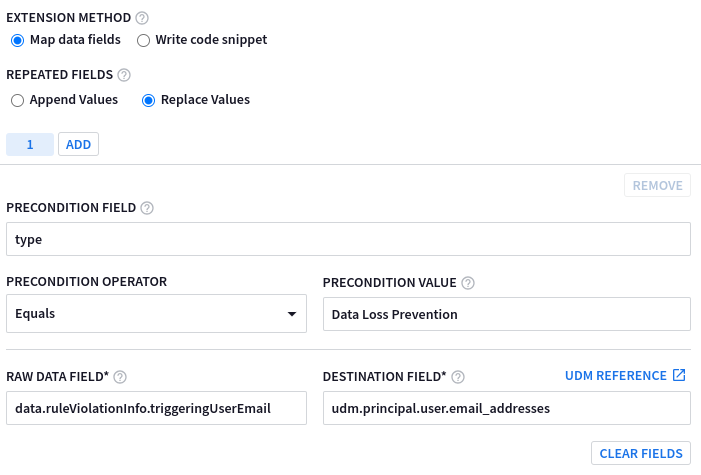Image resolution: width=701 pixels, height=475 pixels.
Task: Click help icon next to Raw Data Field
Action: pos(120,377)
